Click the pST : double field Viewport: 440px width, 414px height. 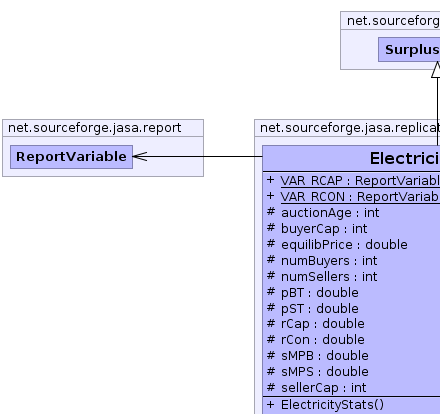pos(313,309)
